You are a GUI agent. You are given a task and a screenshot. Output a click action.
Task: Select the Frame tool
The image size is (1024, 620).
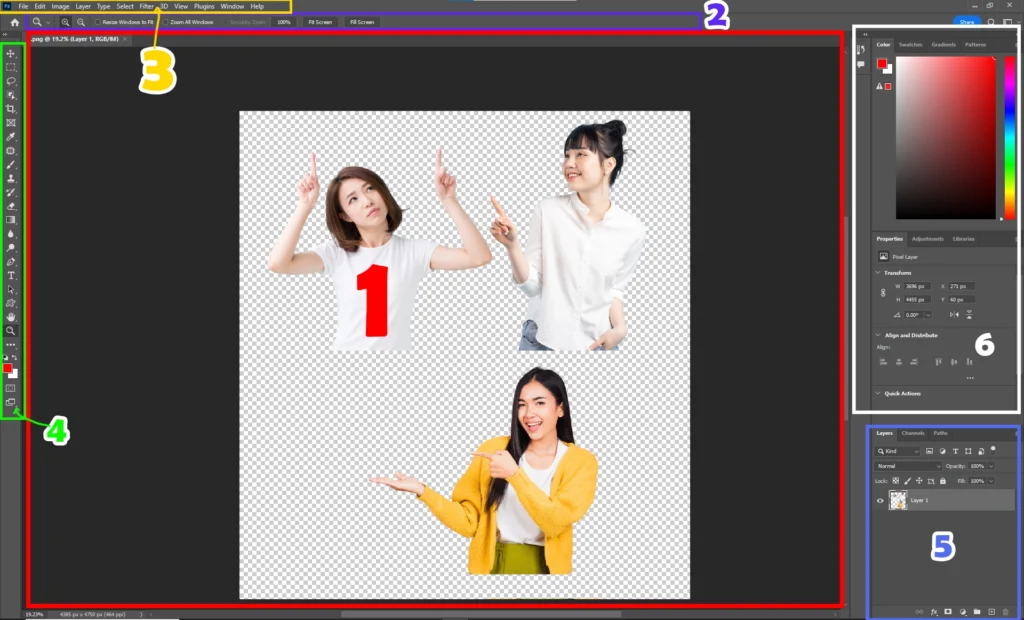pyautogui.click(x=10, y=123)
